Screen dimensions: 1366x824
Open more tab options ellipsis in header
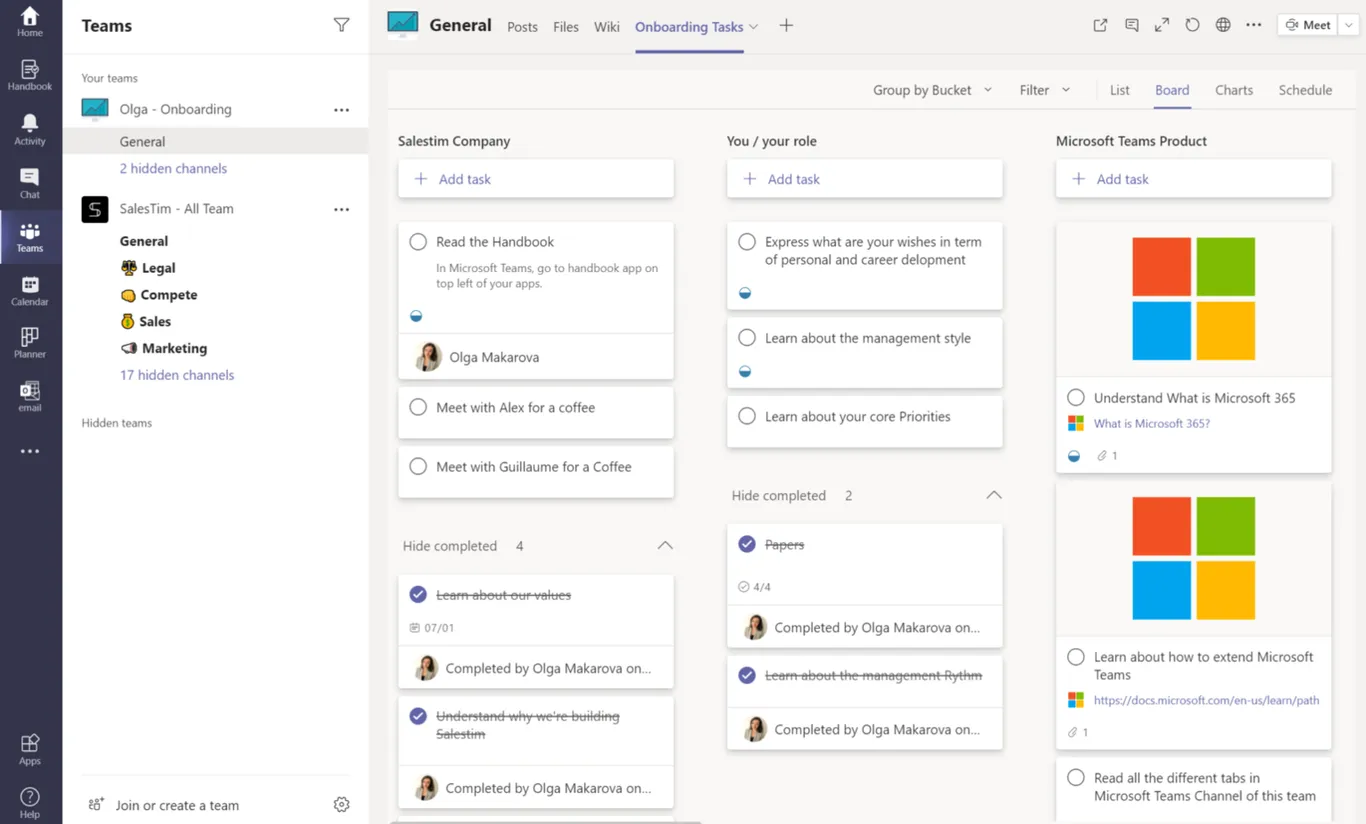pos(1254,26)
